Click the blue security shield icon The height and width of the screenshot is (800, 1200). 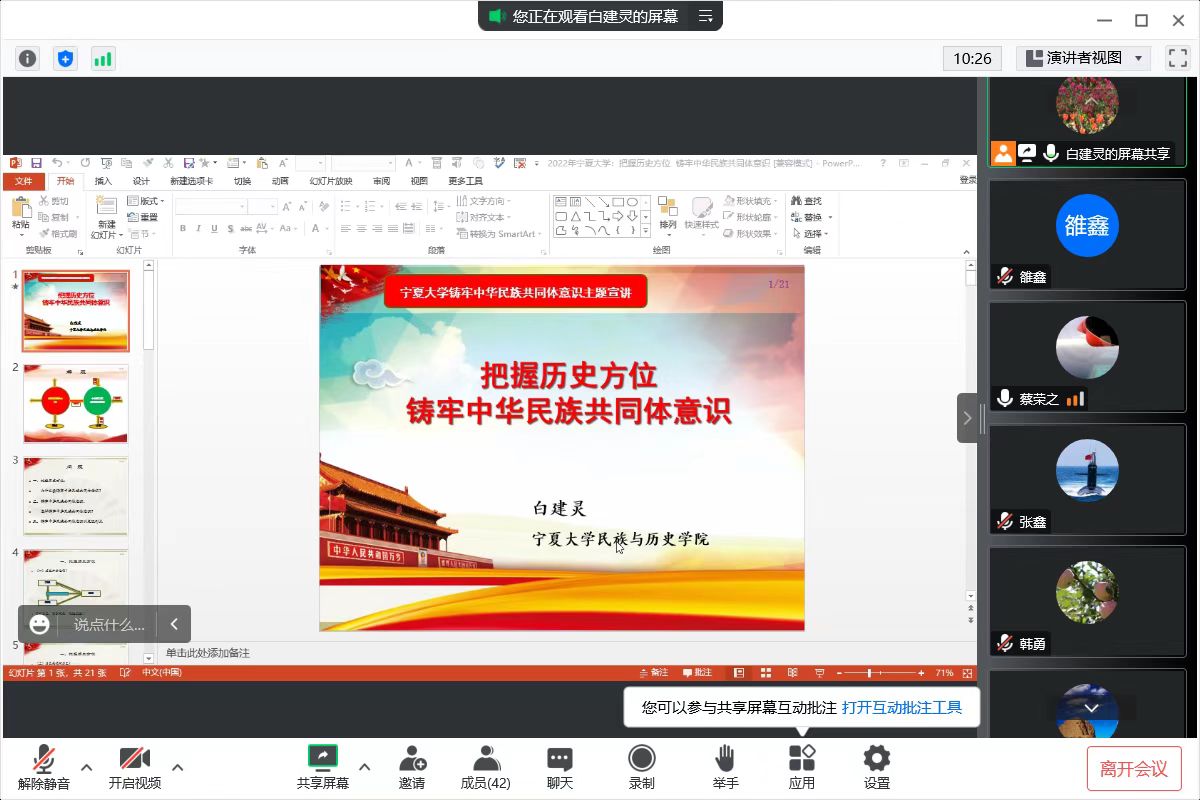65,58
